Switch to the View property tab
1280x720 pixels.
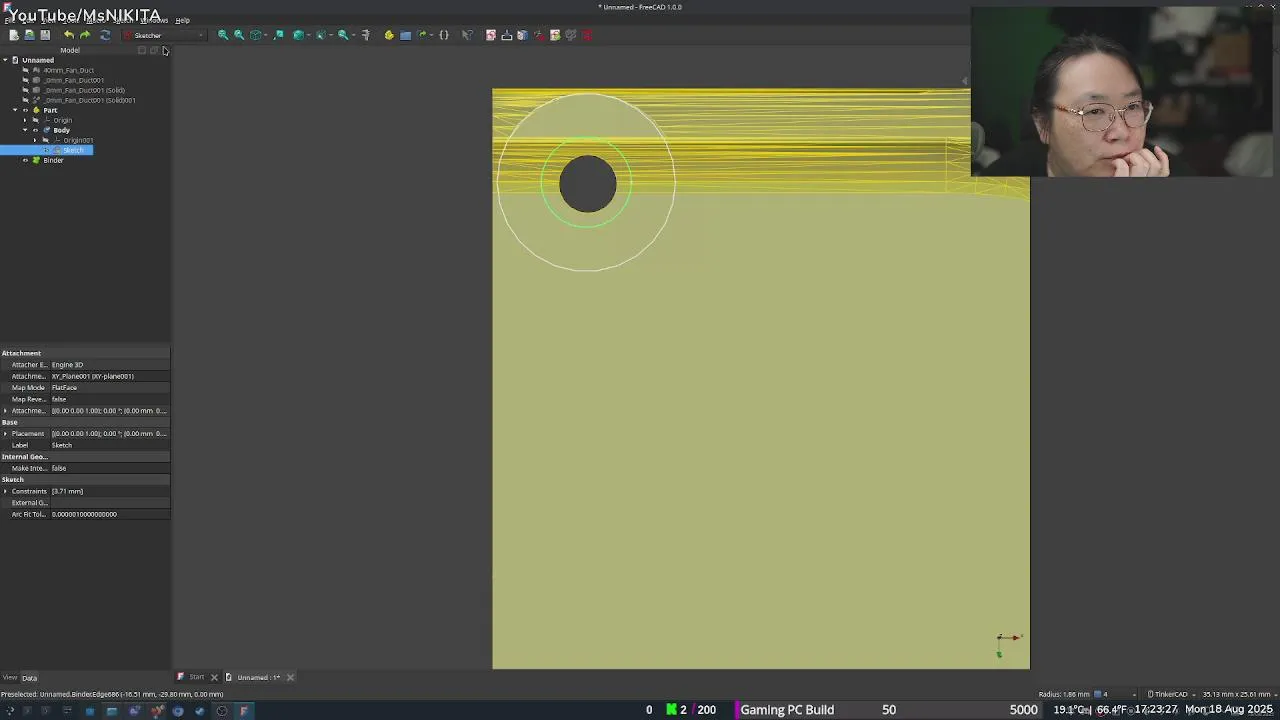click(9, 678)
